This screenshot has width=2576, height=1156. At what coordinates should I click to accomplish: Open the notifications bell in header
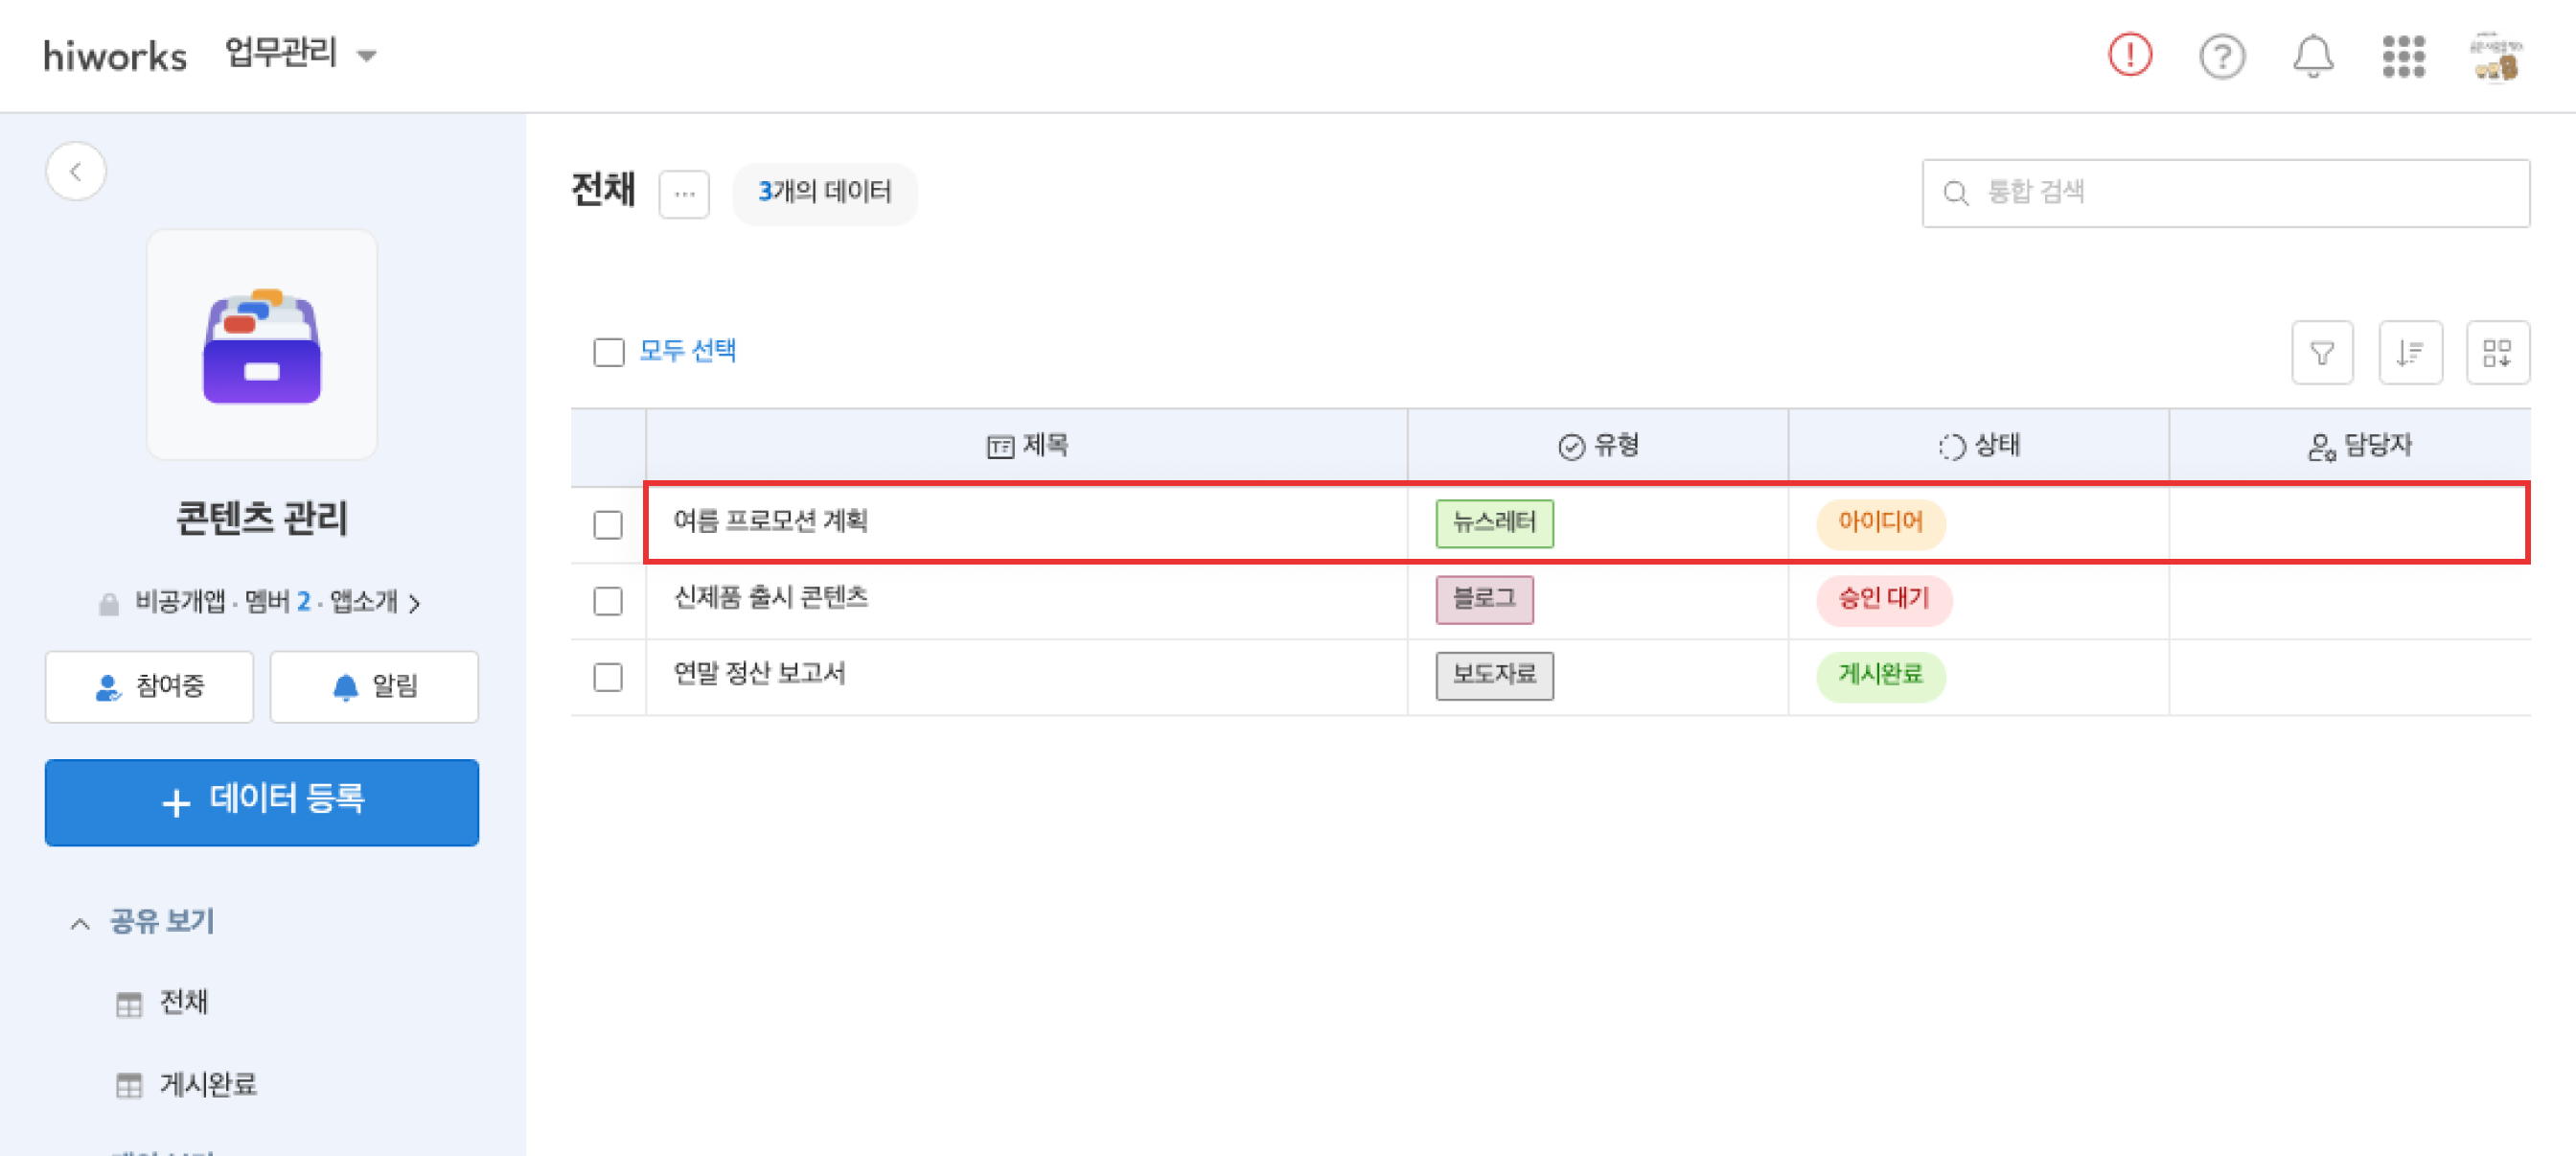(2312, 57)
